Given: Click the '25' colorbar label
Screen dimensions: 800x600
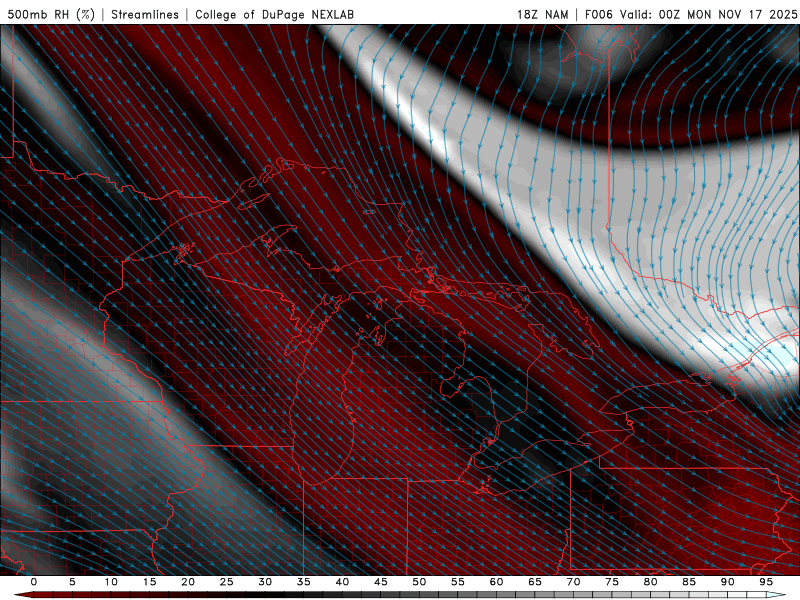Looking at the screenshot, I should pyautogui.click(x=227, y=582).
